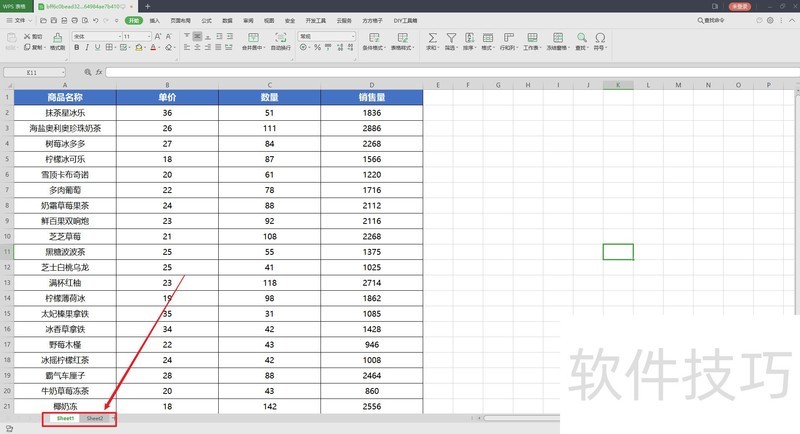Switch to the 插入 Insert tab
Image resolution: width=800 pixels, height=434 pixels.
tap(155, 20)
